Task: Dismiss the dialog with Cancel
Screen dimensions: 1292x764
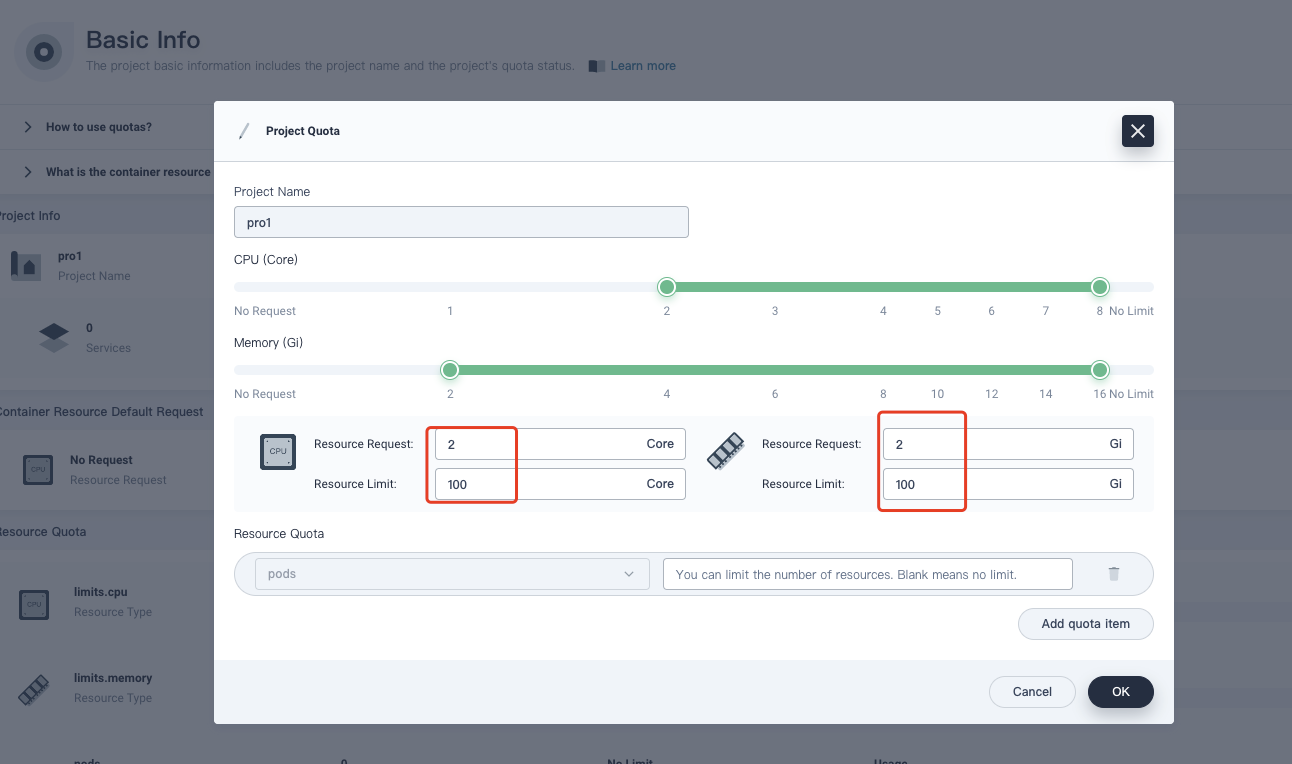Action: coord(1032,691)
